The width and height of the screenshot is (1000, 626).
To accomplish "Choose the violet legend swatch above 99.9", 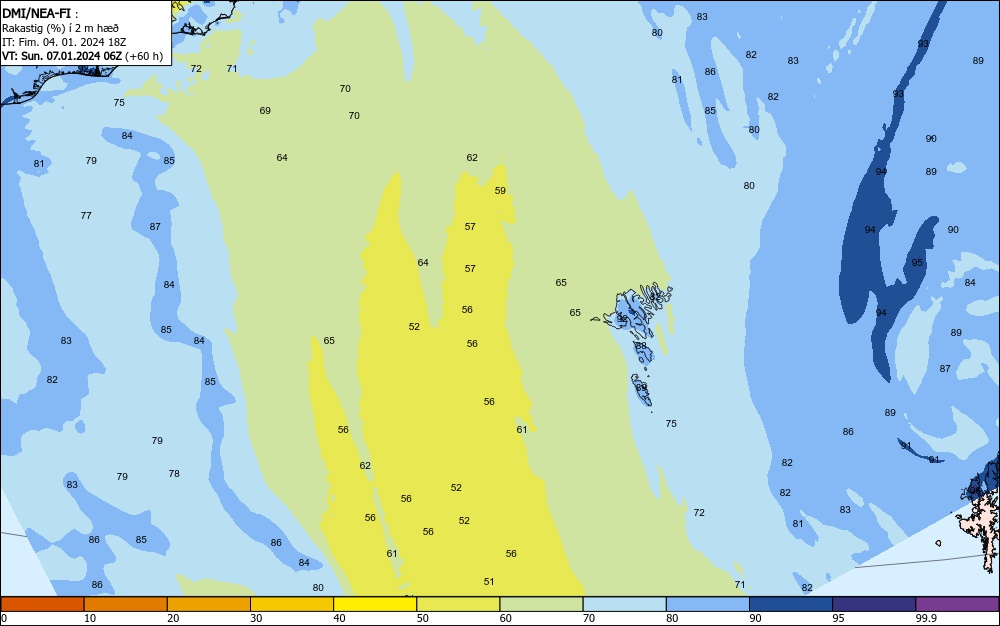I will point(957,604).
